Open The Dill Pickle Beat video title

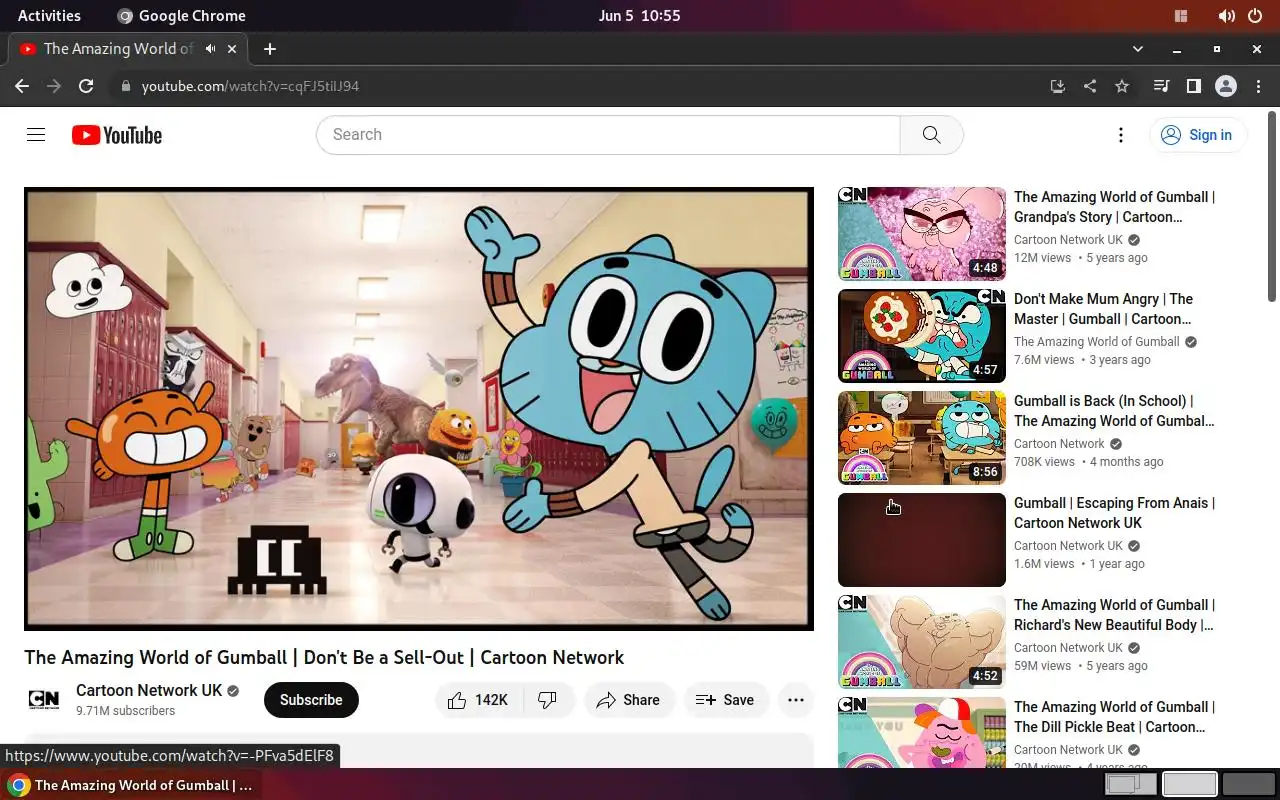point(1114,717)
